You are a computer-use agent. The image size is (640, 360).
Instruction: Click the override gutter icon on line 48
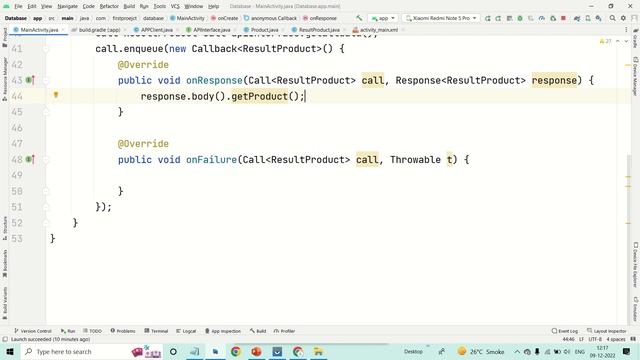pyautogui.click(x=30, y=159)
